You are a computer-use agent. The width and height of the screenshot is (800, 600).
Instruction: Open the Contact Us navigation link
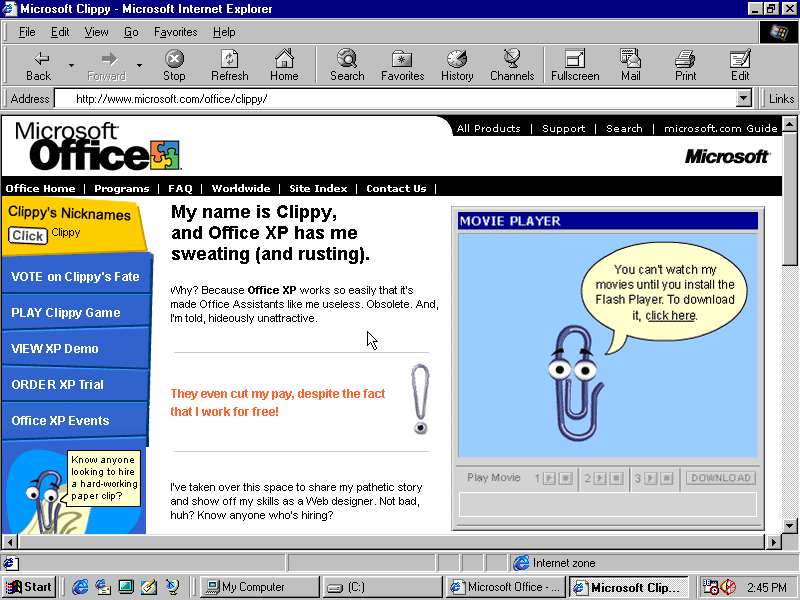pyautogui.click(x=396, y=188)
